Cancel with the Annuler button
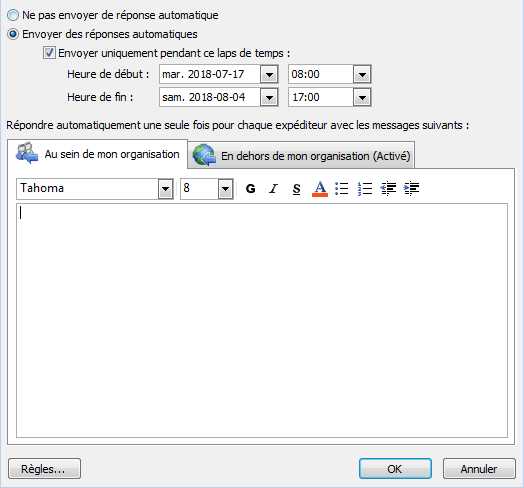524x488 pixels. [x=479, y=469]
